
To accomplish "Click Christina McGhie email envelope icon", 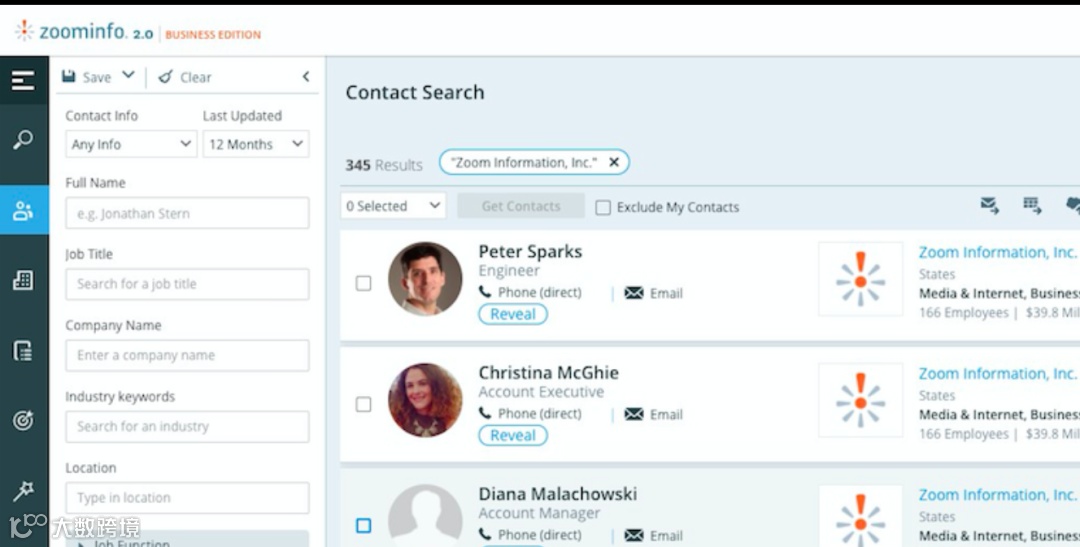I will (634, 414).
